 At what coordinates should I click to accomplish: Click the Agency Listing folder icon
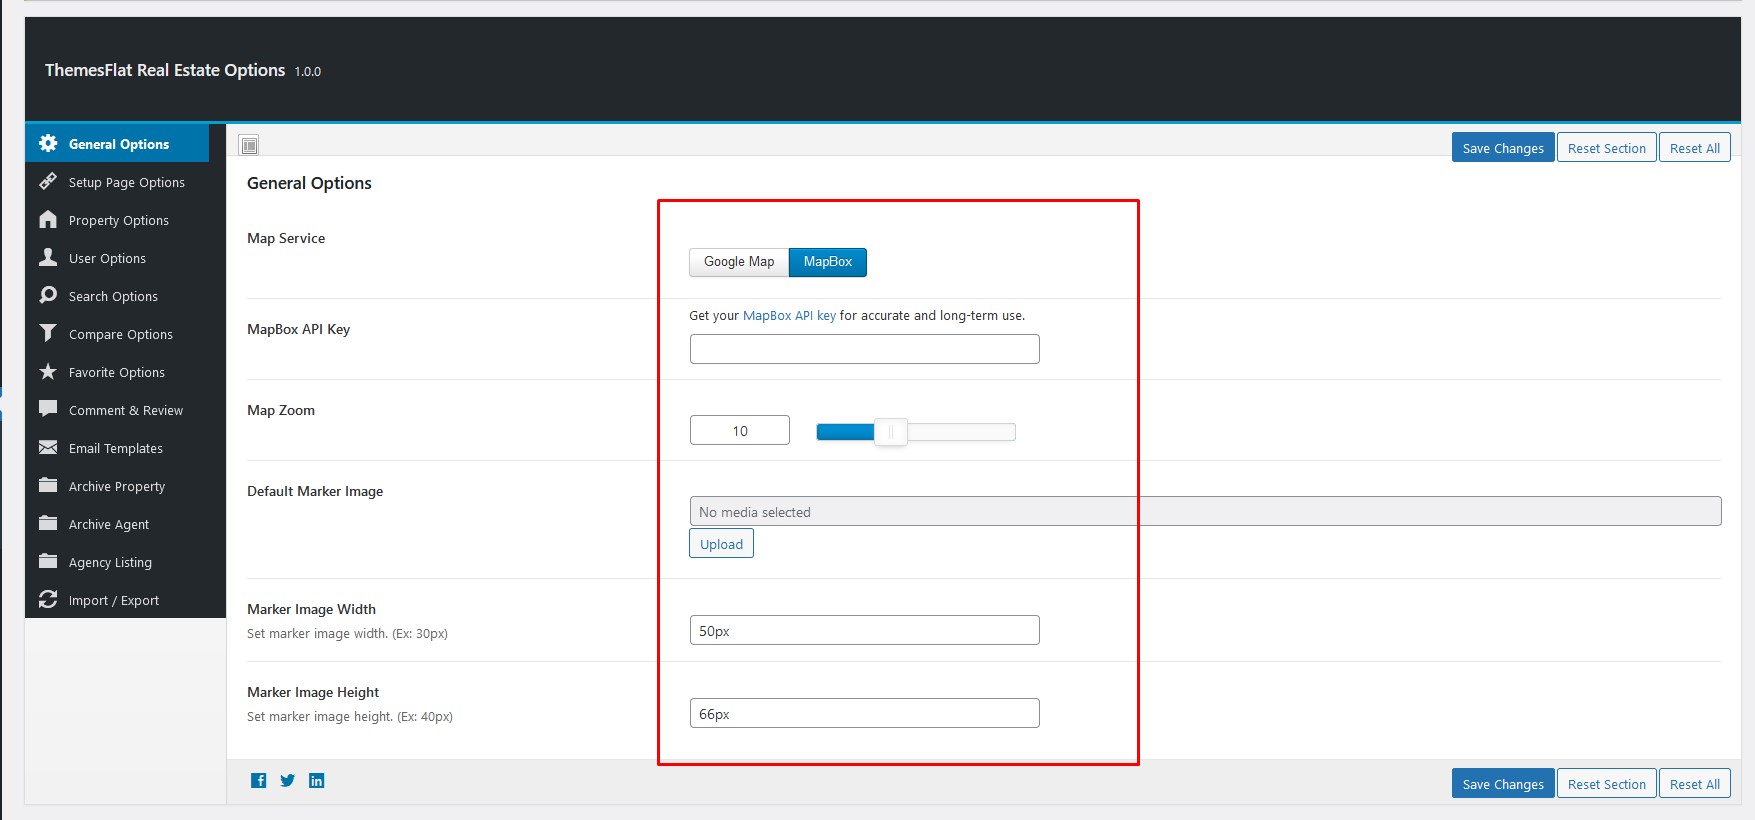click(x=48, y=561)
